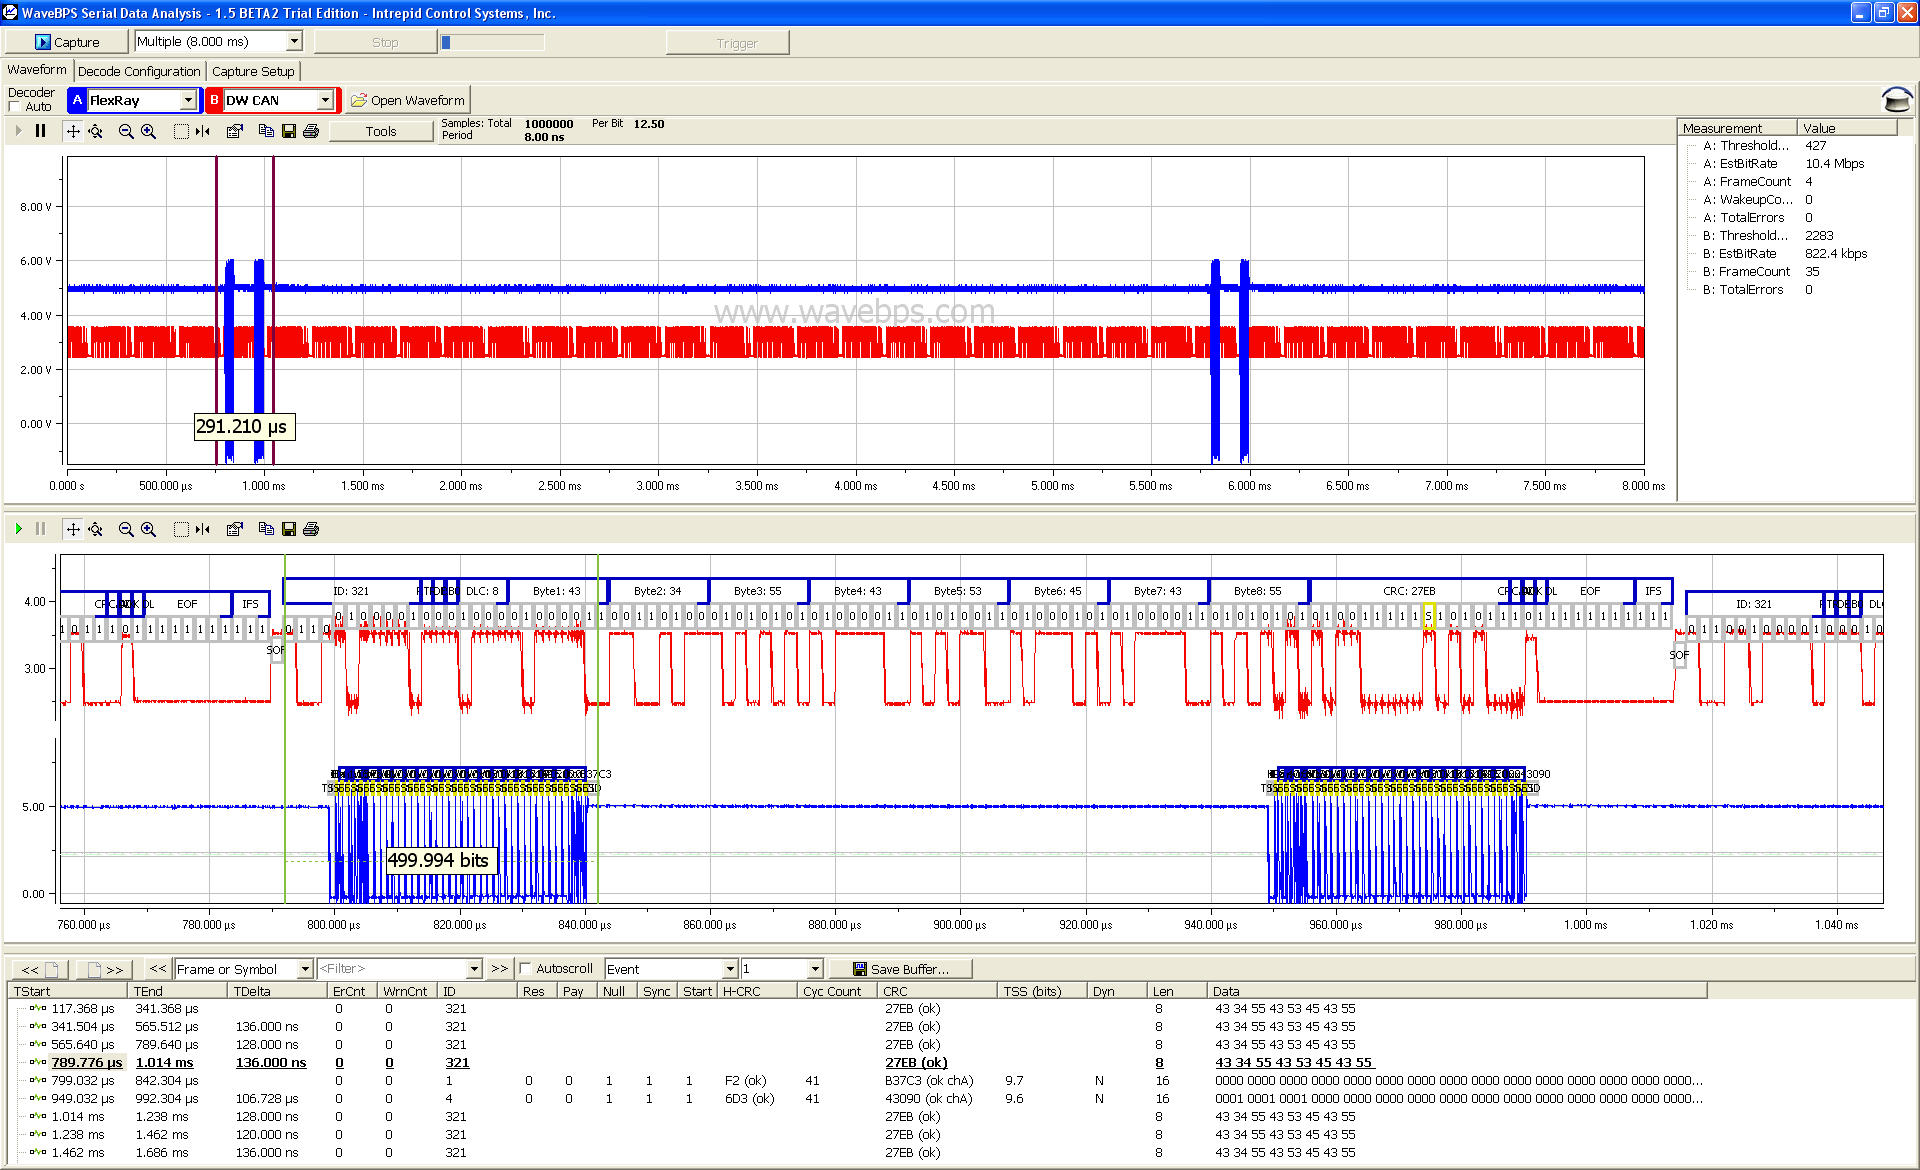Viewport: 1920px width, 1170px height.
Task: Click the blue channel A color label
Action: [x=77, y=100]
